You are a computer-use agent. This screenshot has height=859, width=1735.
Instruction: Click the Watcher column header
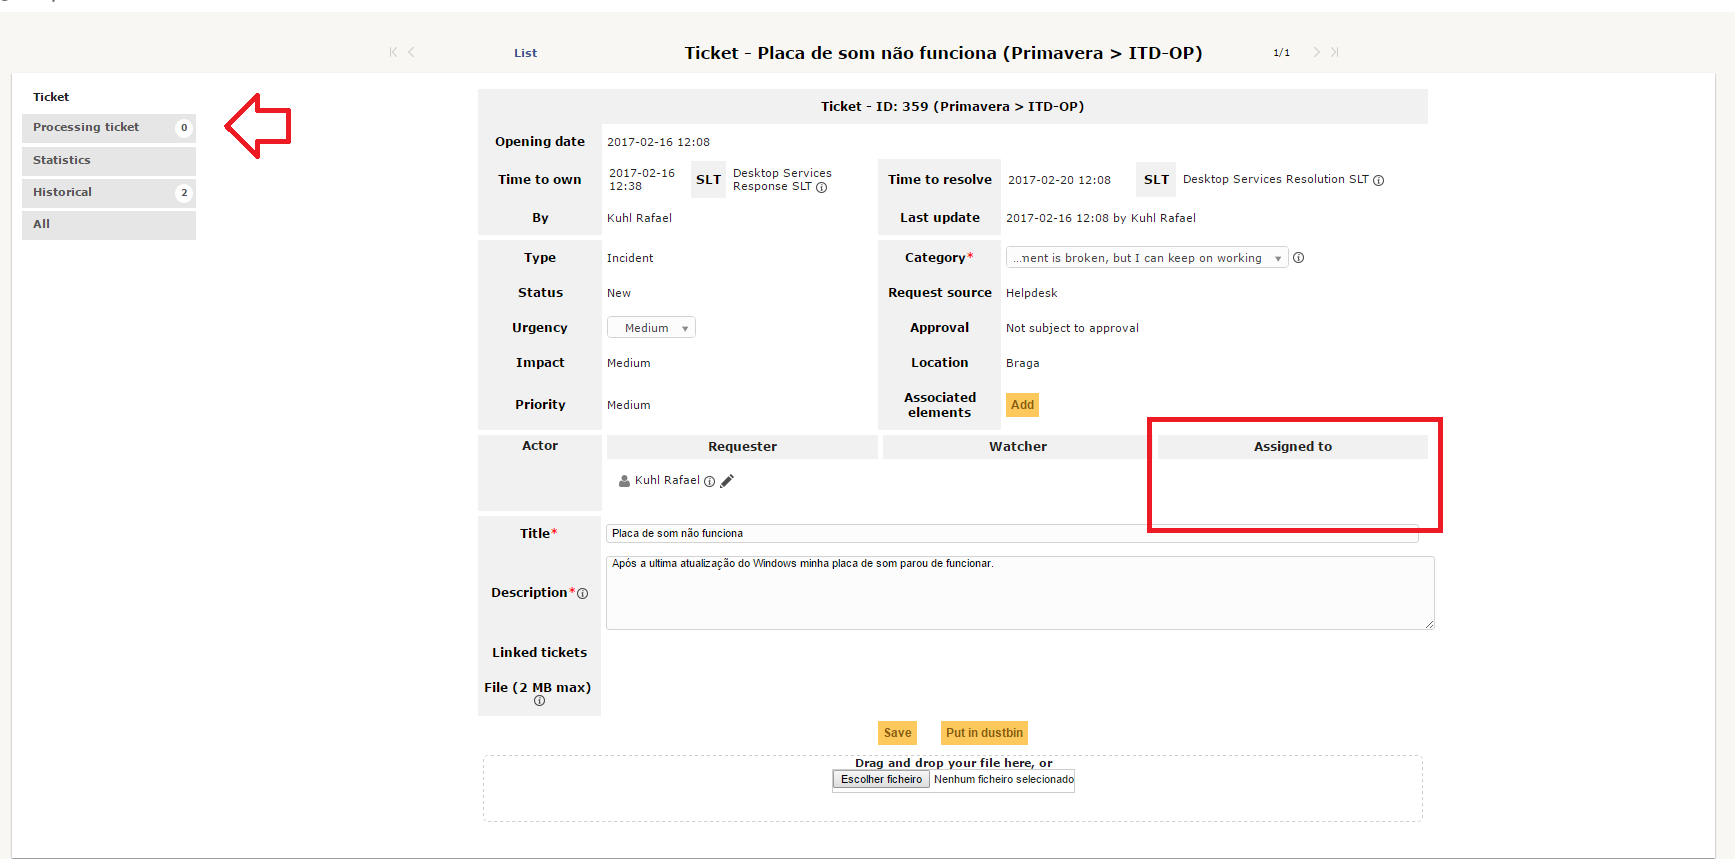click(1017, 447)
